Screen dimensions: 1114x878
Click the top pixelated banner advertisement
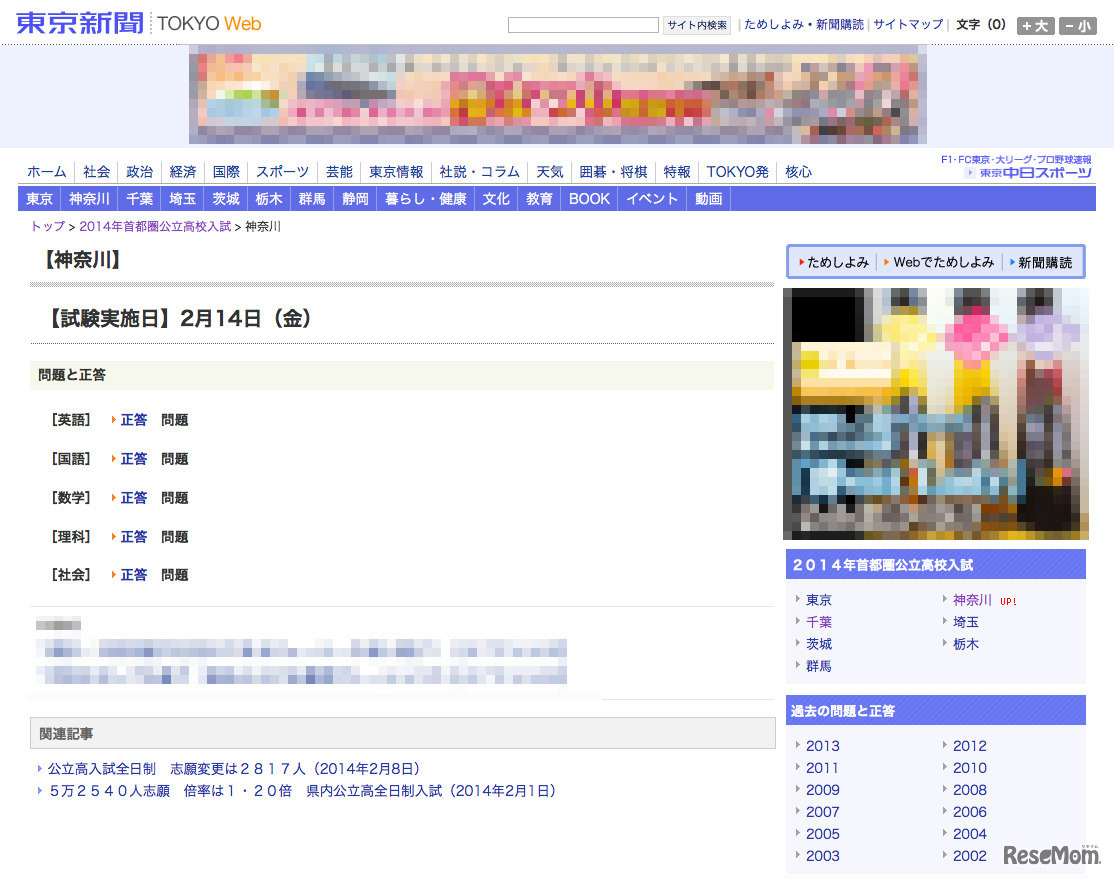point(558,94)
